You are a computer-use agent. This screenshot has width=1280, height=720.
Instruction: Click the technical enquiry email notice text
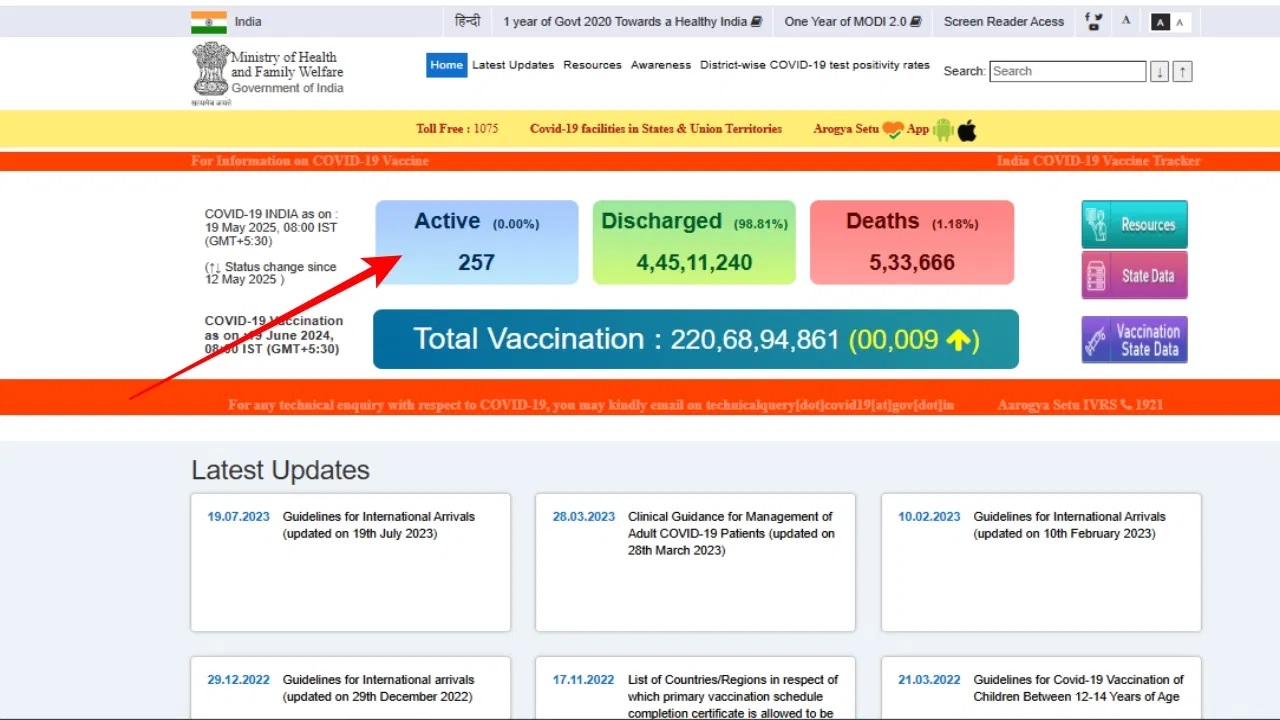591,405
